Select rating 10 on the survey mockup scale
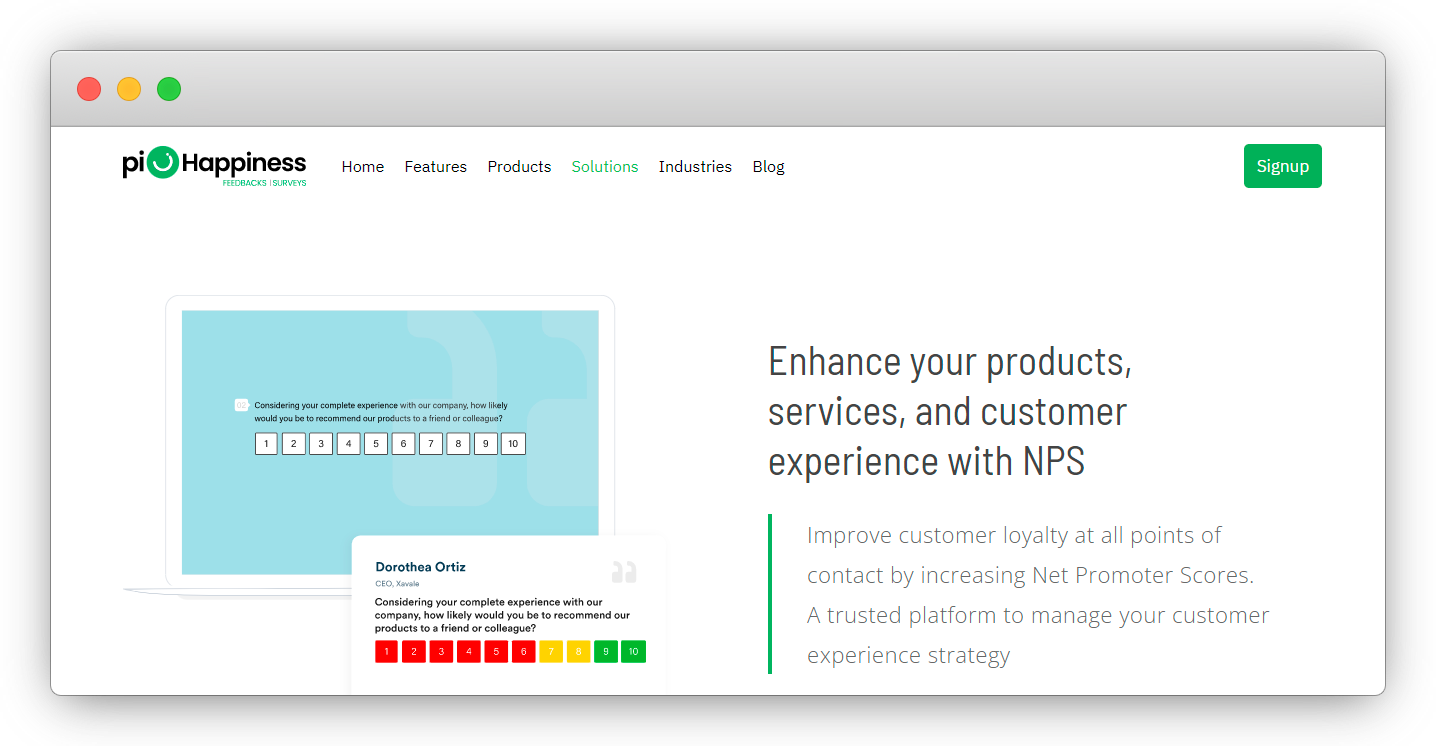Image resolution: width=1436 pixels, height=746 pixels. point(513,443)
